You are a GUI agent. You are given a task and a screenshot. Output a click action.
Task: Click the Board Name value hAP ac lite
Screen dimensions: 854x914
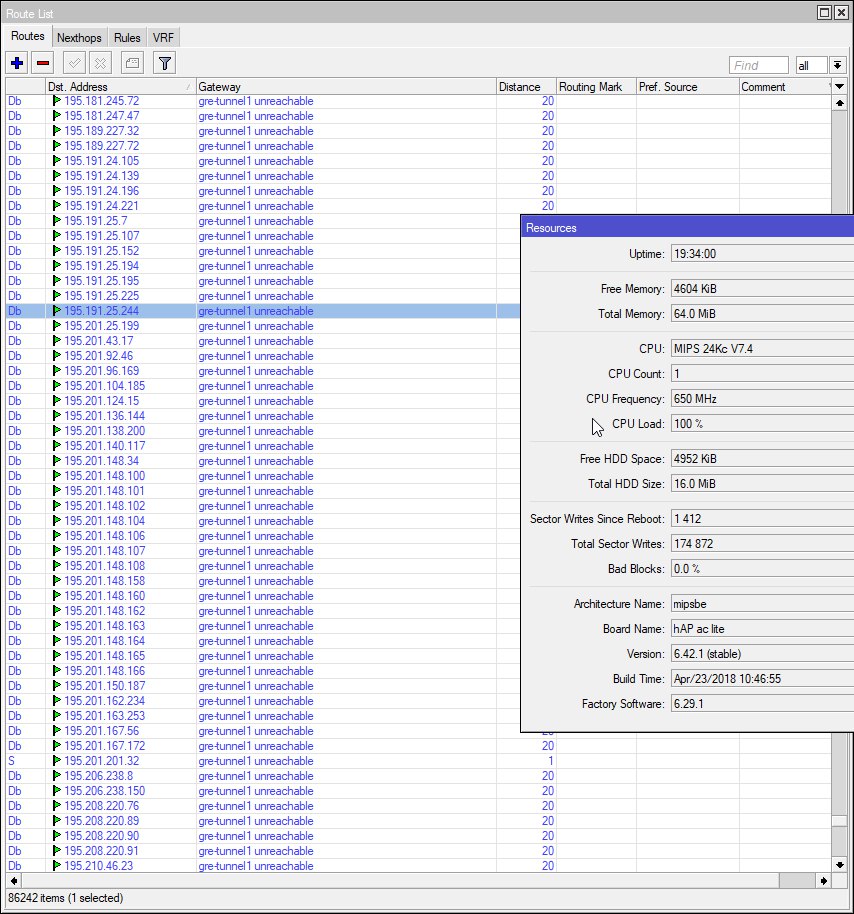click(762, 629)
